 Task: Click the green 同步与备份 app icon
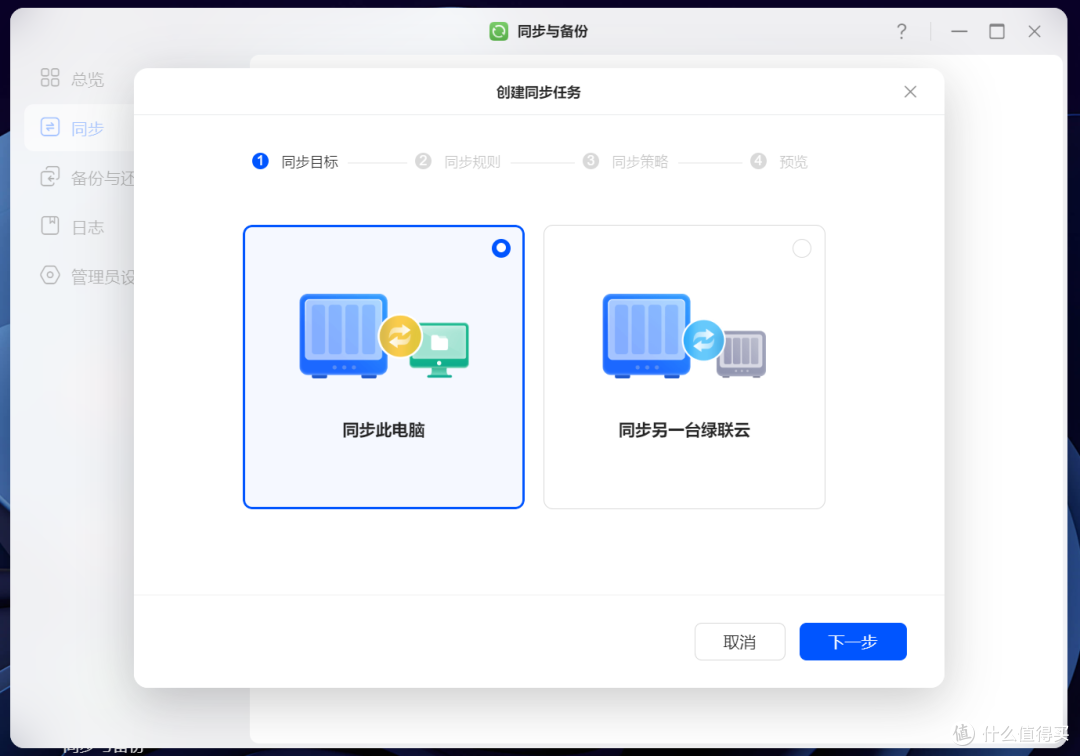pyautogui.click(x=499, y=31)
